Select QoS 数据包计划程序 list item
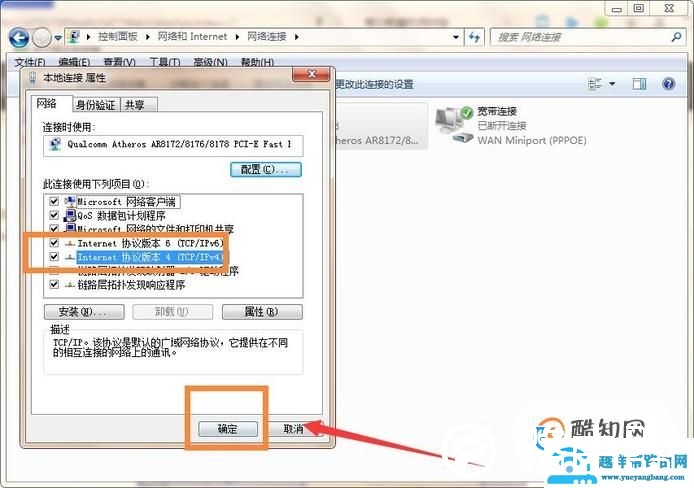This screenshot has height=488, width=694. point(121,215)
